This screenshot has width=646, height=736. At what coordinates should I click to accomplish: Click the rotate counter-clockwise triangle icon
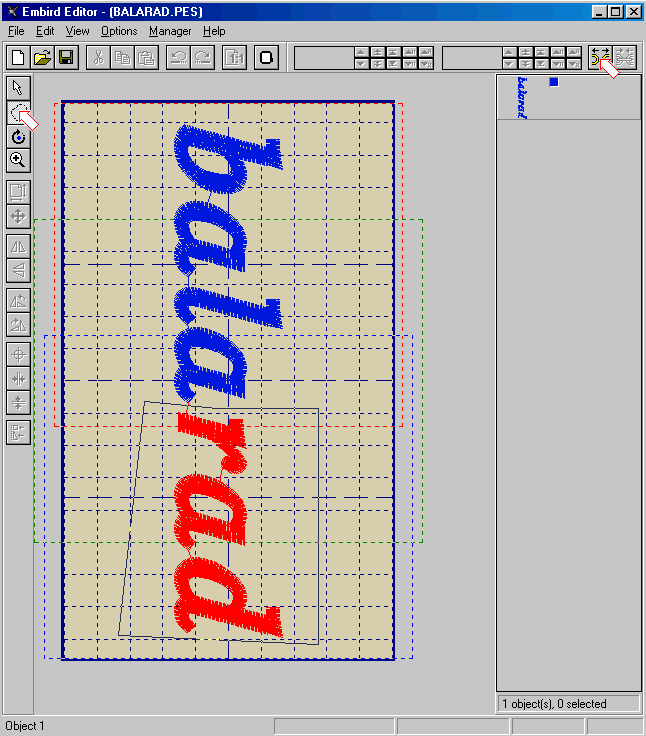point(18,300)
